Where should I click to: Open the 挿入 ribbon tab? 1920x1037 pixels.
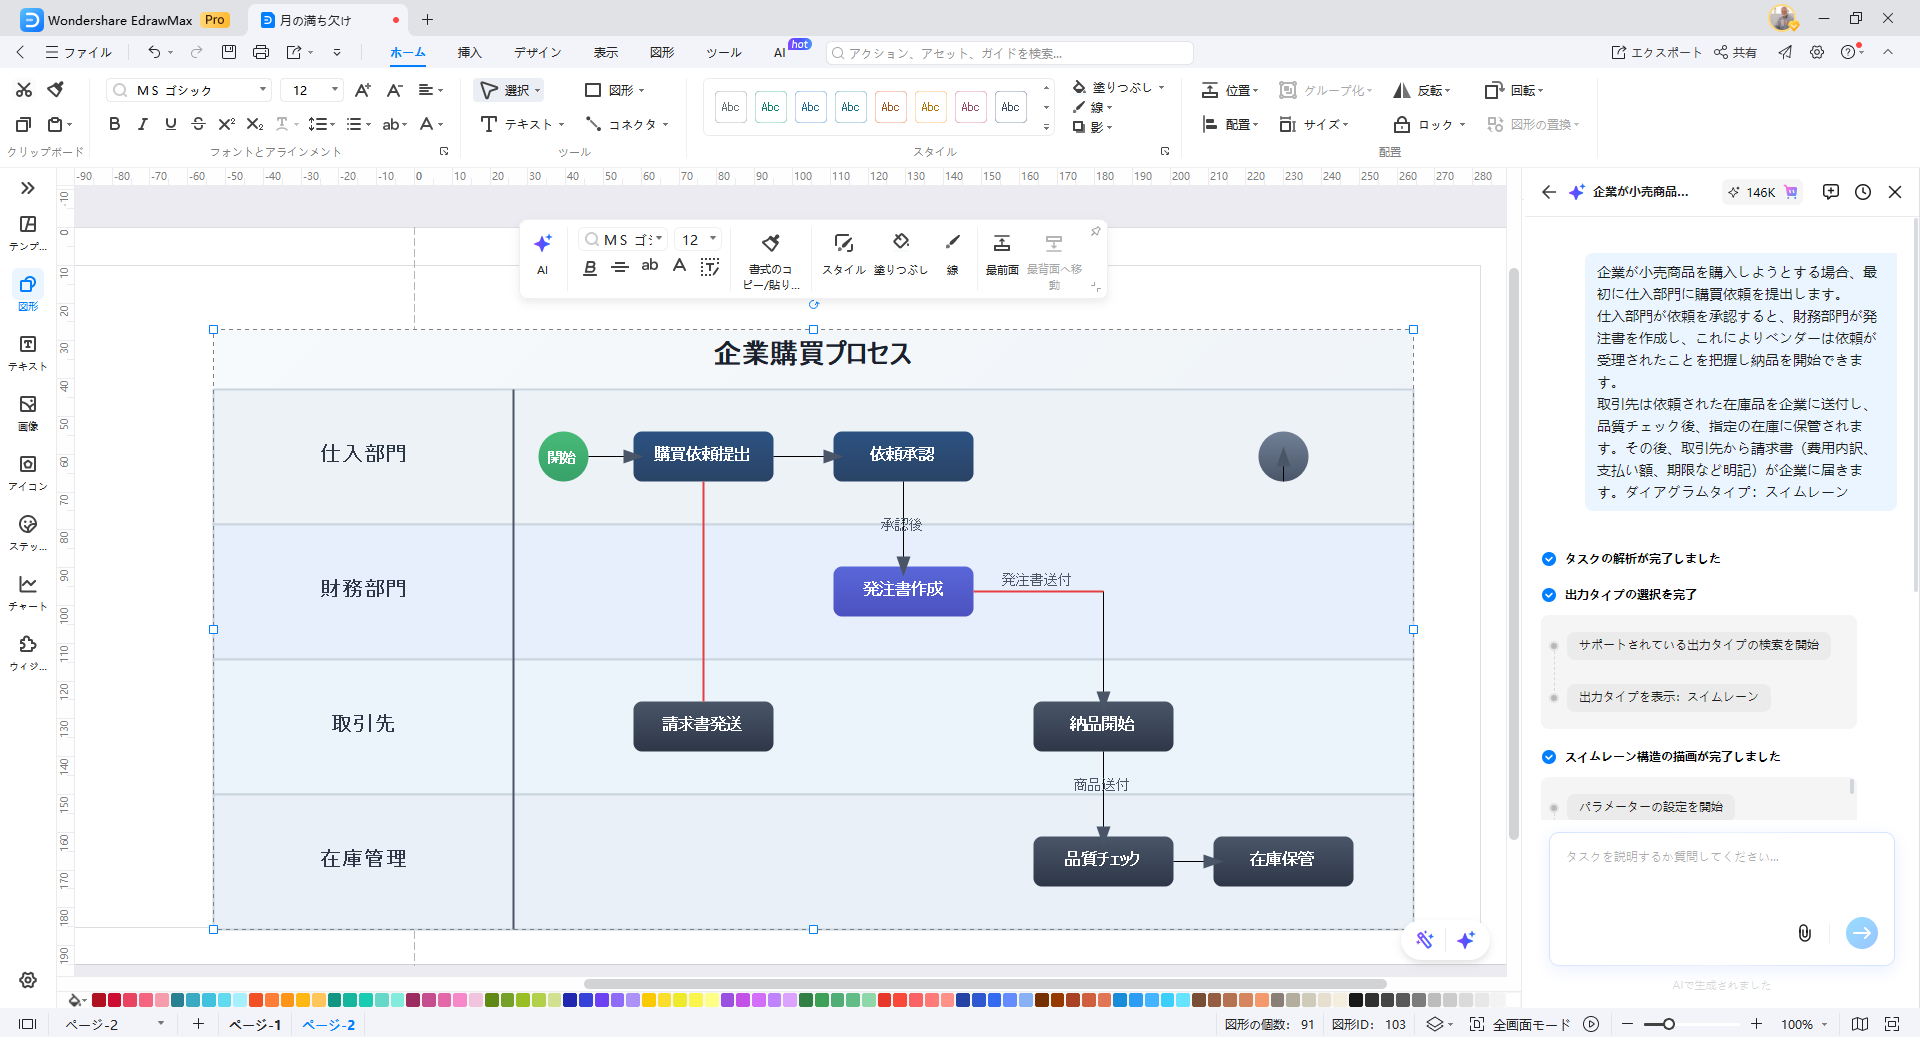coord(469,52)
